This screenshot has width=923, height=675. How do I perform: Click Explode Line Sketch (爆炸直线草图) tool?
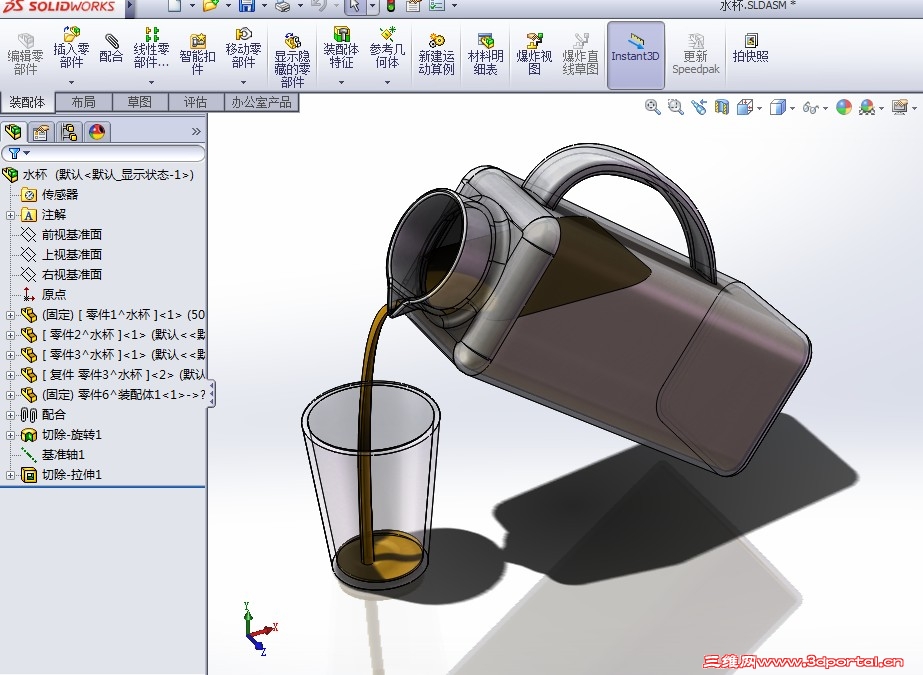coord(580,55)
